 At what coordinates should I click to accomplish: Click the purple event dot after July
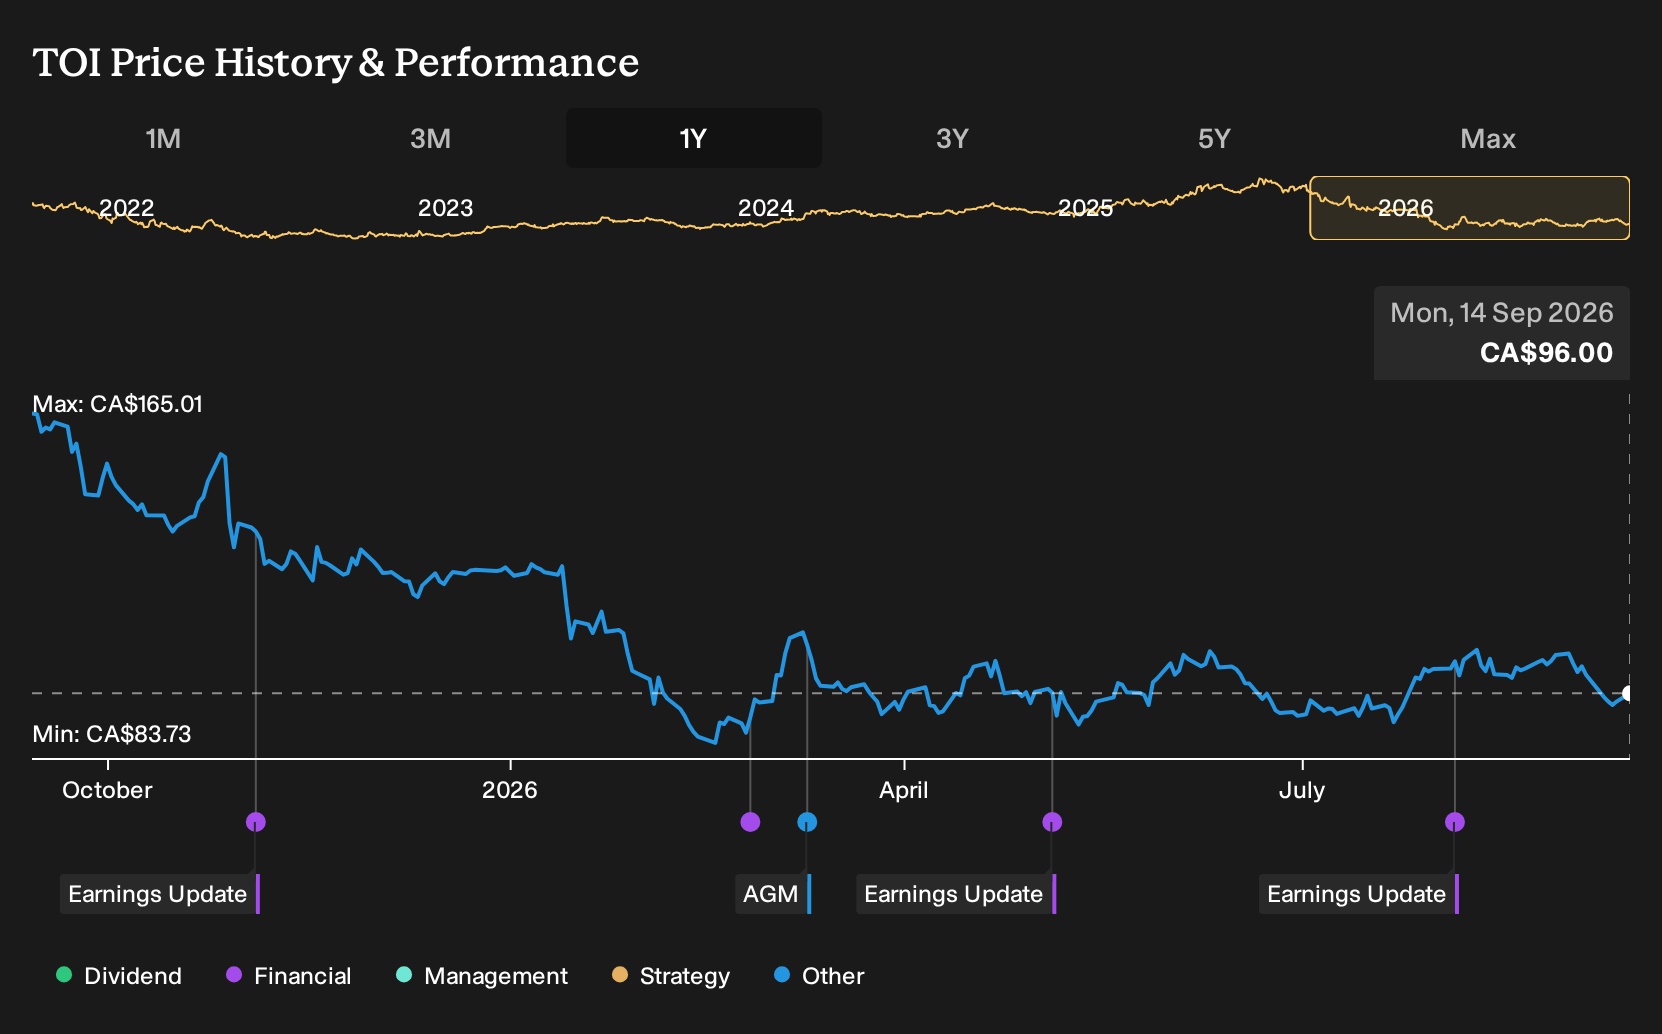pyautogui.click(x=1455, y=822)
